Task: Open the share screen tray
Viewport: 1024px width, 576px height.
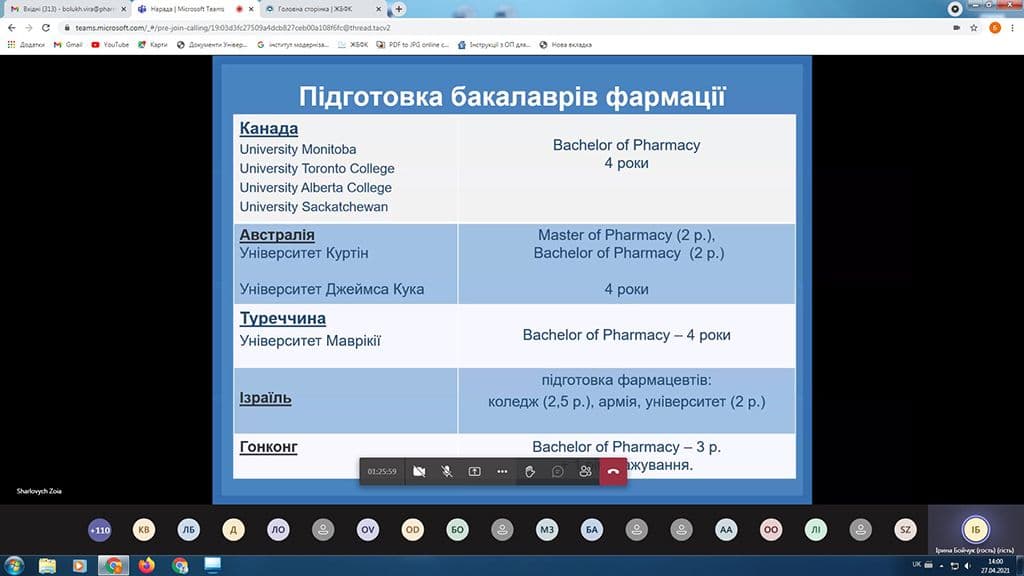Action: point(475,472)
